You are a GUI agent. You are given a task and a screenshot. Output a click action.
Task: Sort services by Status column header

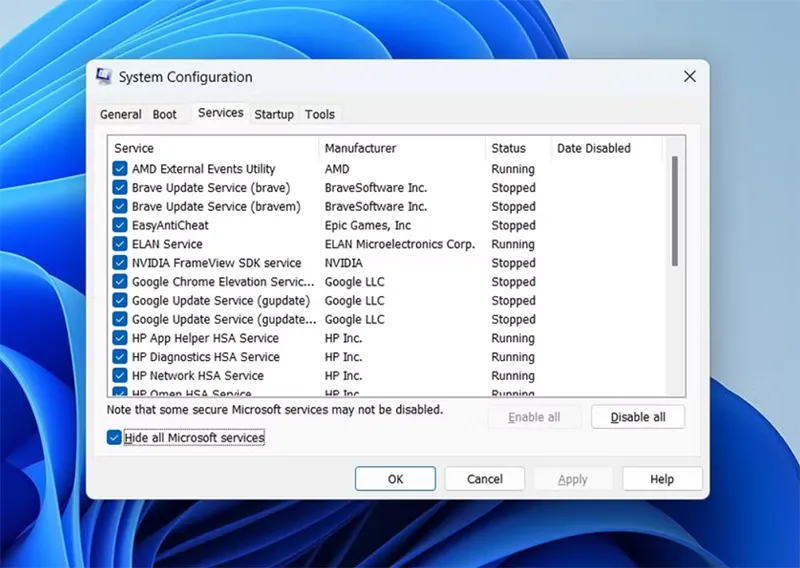(x=508, y=148)
